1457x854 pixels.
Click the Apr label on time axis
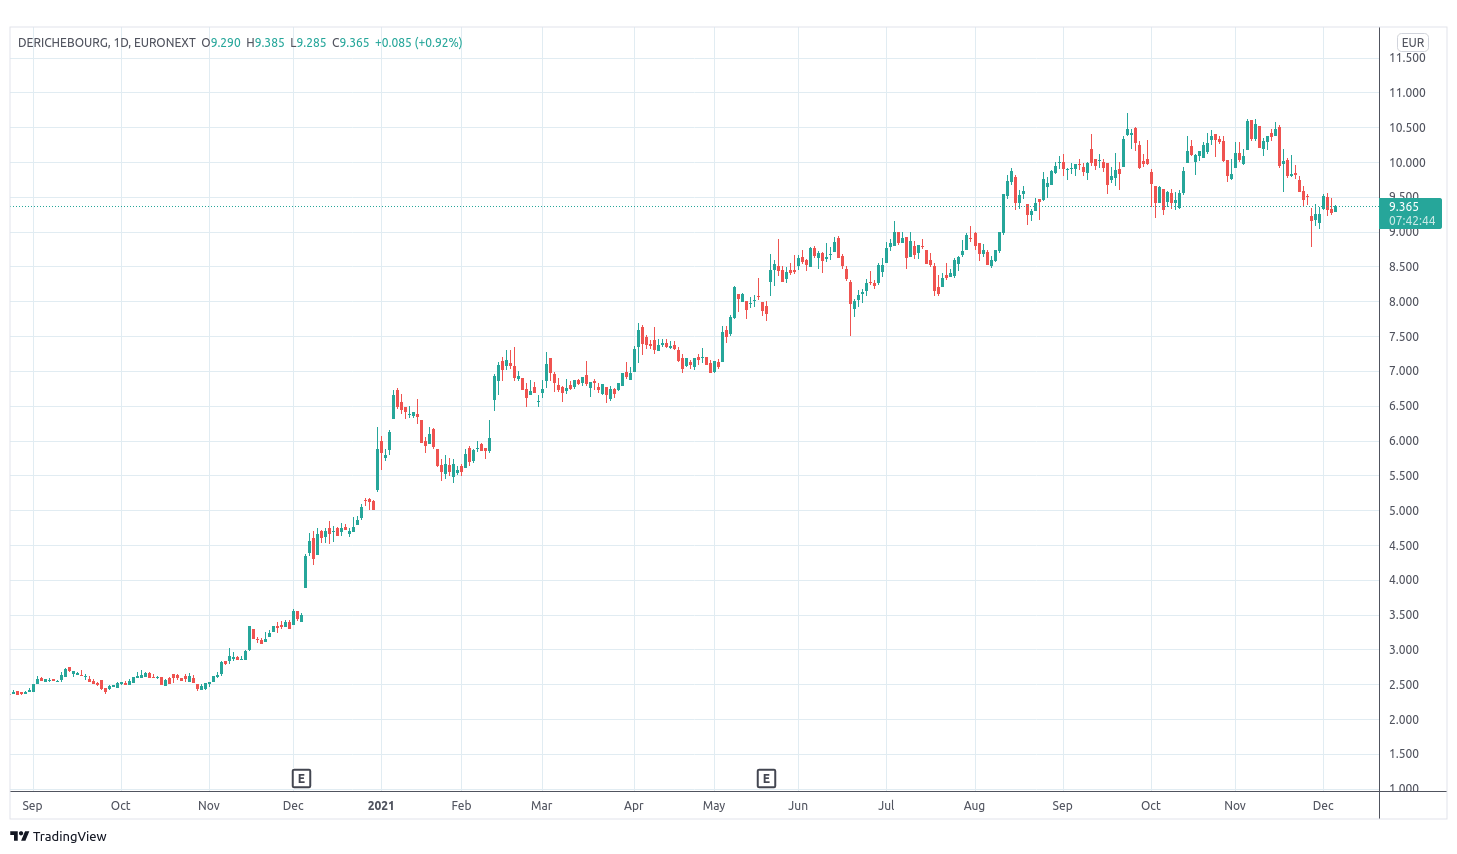pos(634,805)
